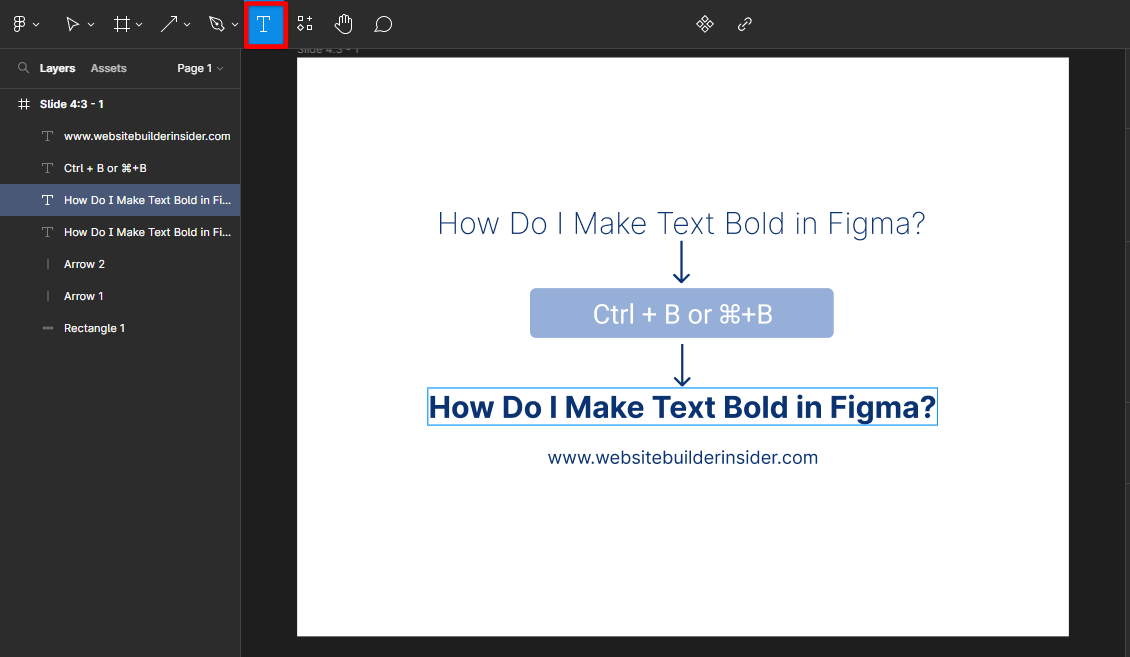The height and width of the screenshot is (657, 1130).
Task: Switch to the Layers tab
Action: tap(57, 68)
